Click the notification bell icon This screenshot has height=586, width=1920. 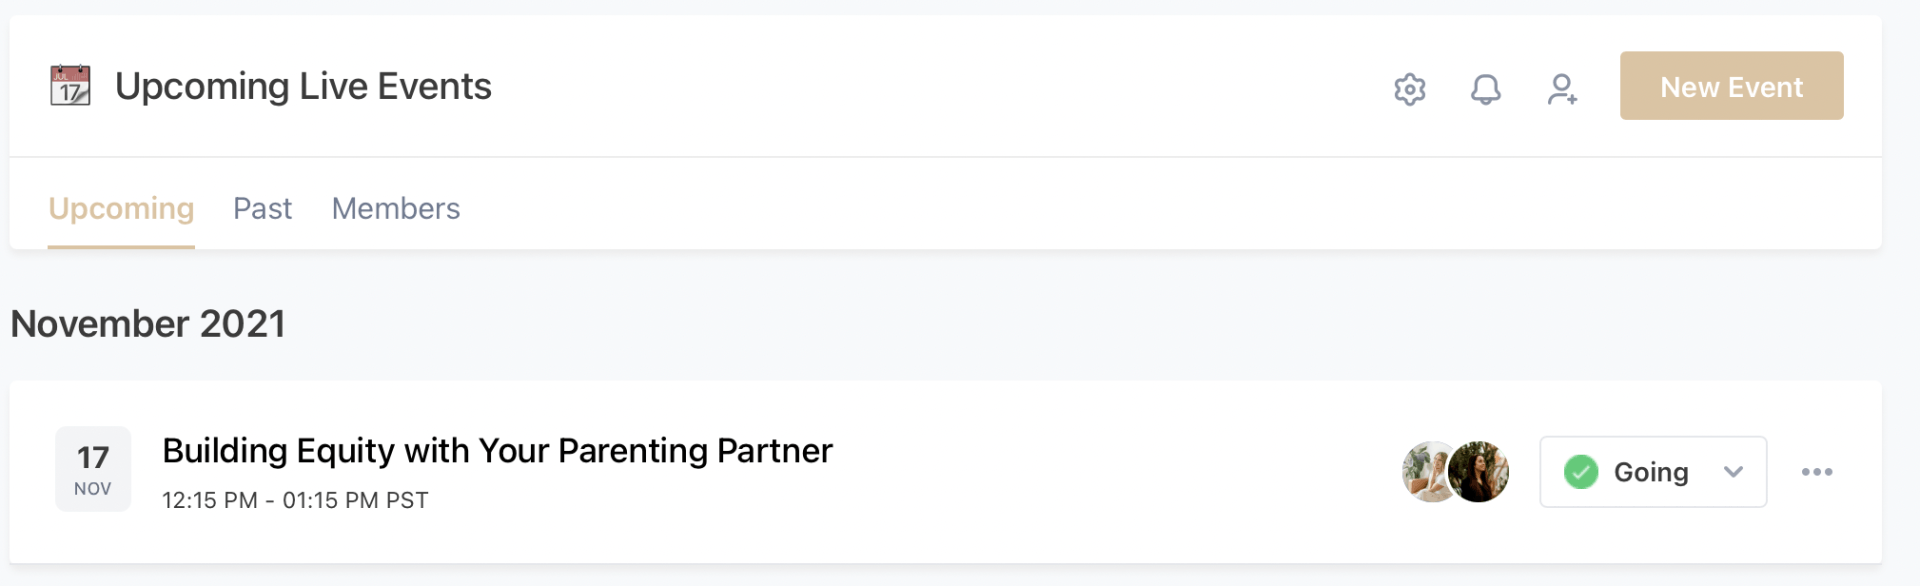click(x=1485, y=89)
